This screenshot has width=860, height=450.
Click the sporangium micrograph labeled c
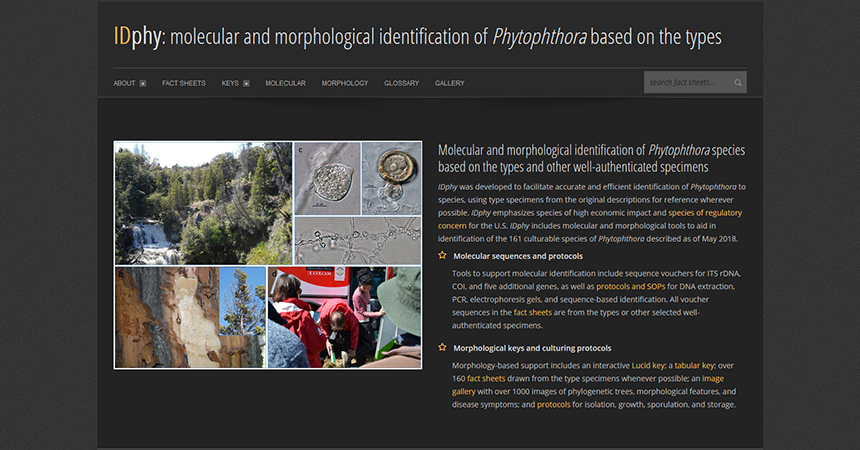coord(327,179)
